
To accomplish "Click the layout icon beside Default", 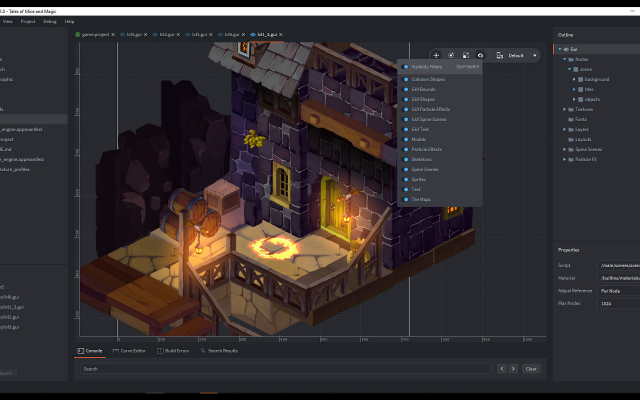I will (499, 56).
